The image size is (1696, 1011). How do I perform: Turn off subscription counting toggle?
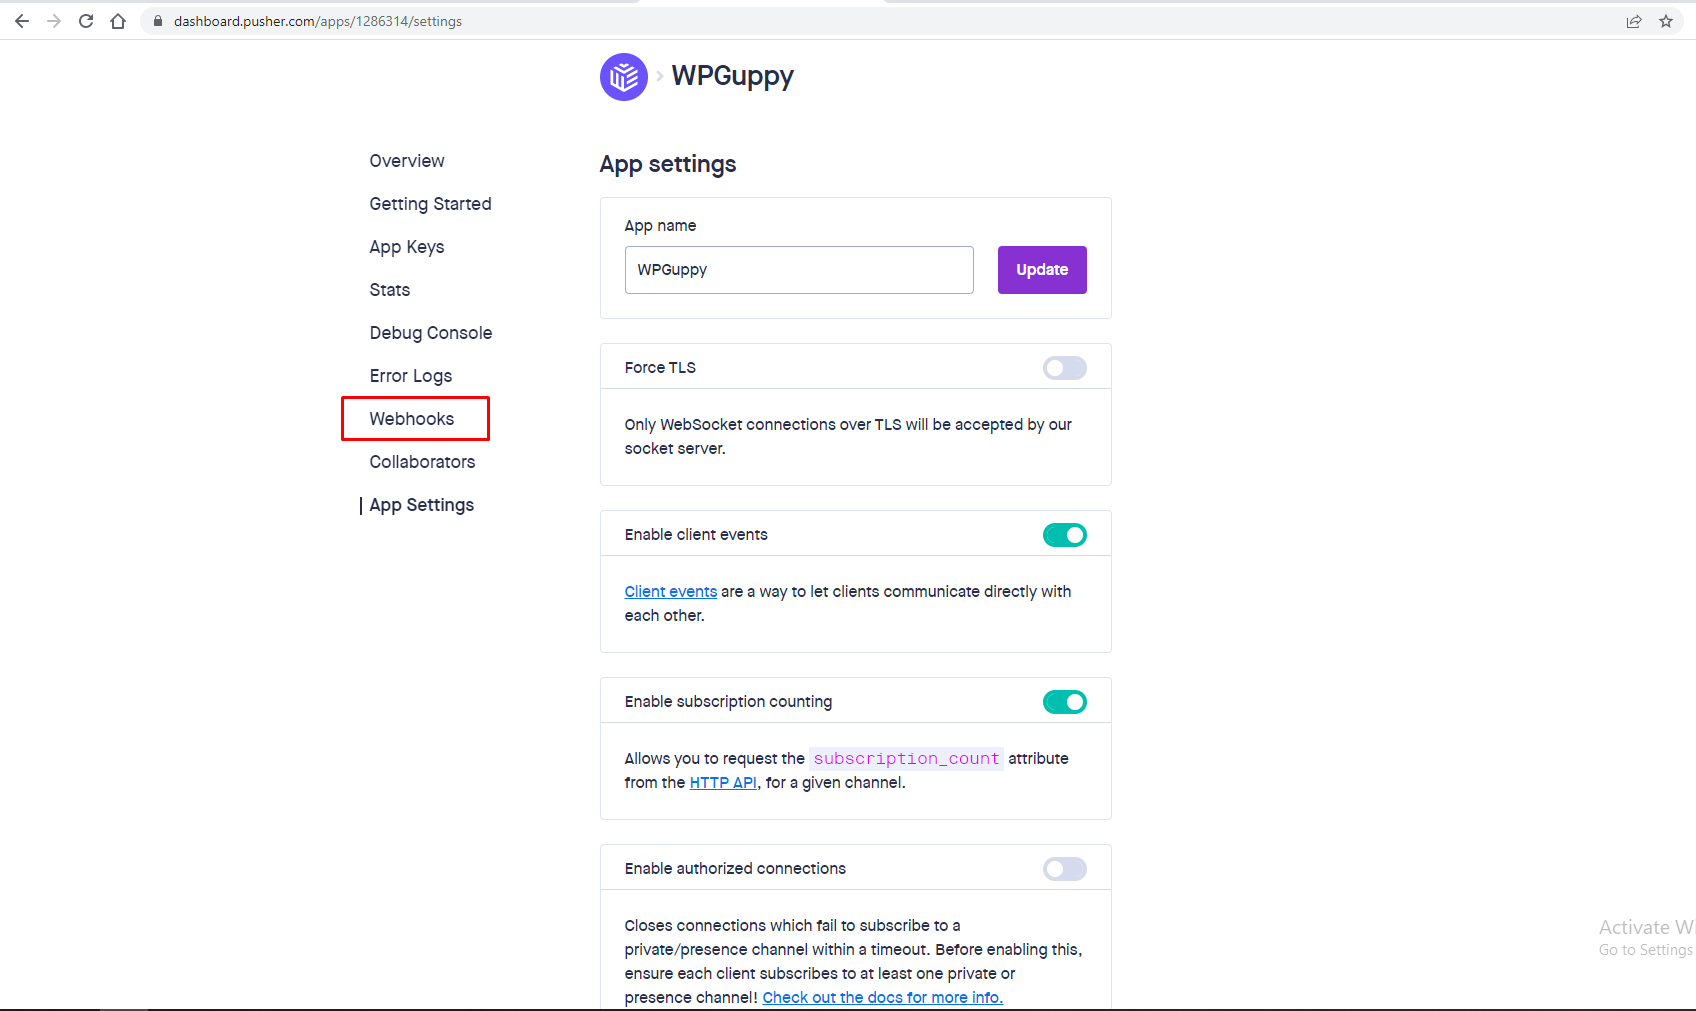pos(1064,702)
